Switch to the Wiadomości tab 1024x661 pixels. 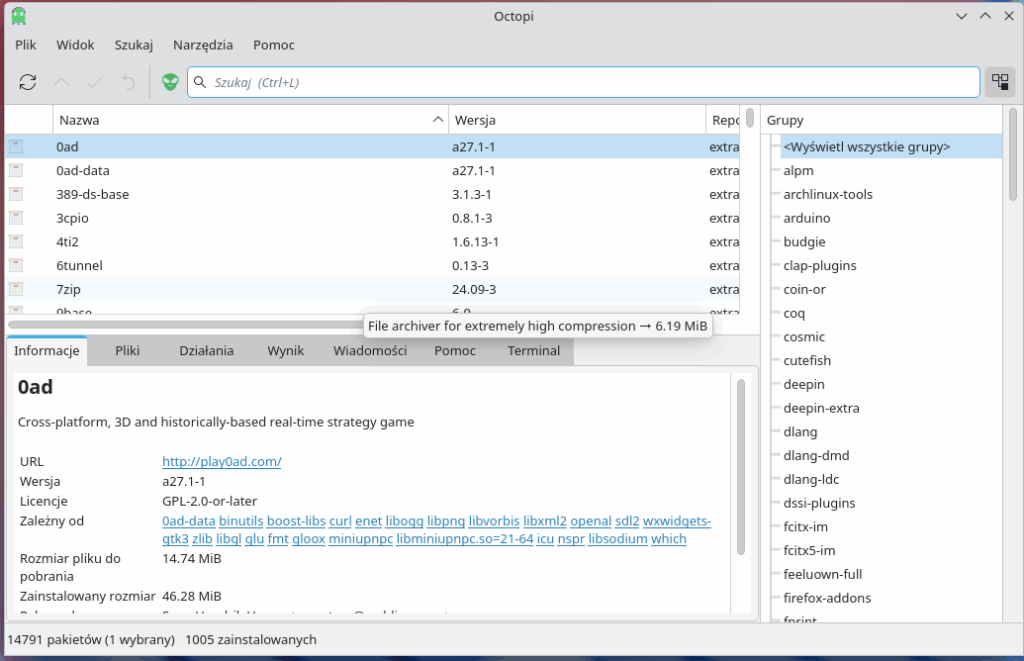(370, 351)
